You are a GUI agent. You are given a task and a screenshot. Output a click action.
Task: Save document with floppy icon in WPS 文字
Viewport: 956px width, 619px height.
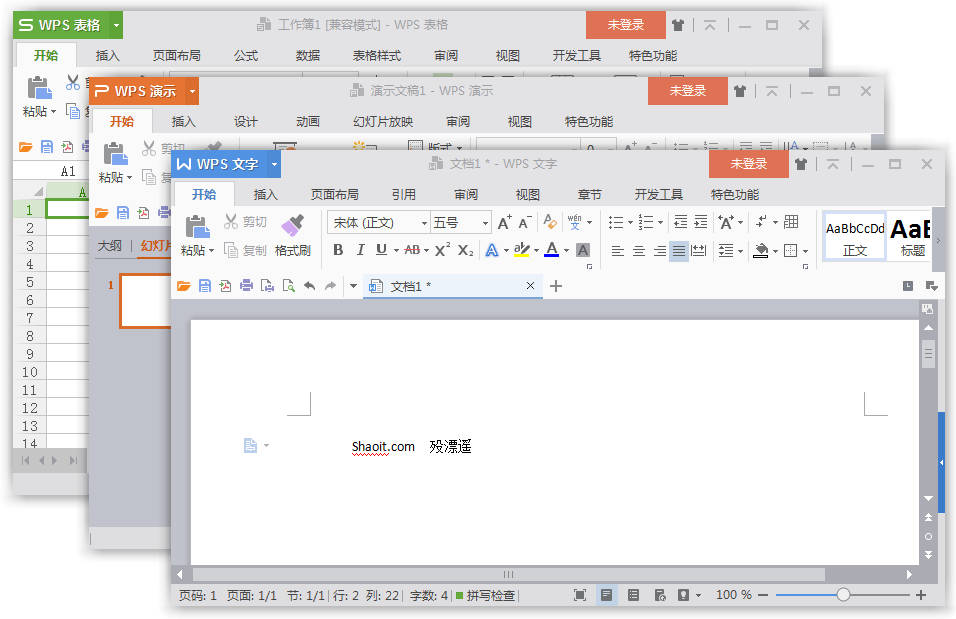coord(205,286)
